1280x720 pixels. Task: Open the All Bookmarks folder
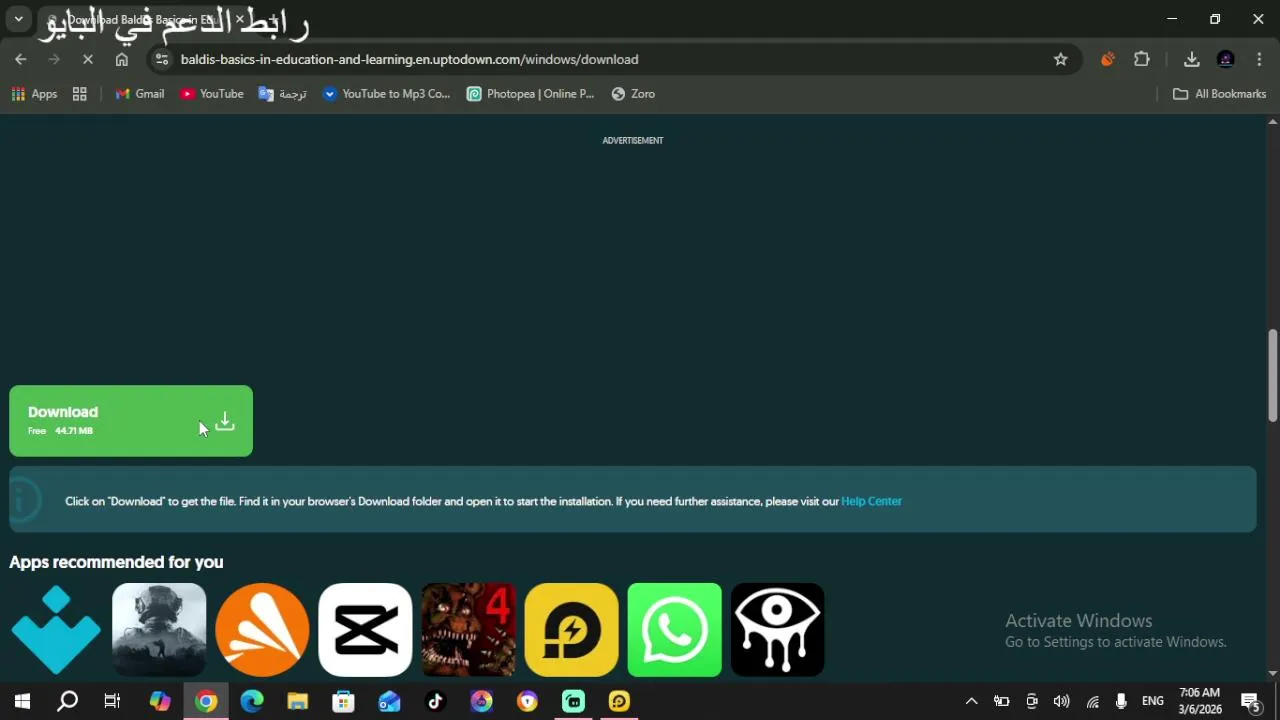pyautogui.click(x=1219, y=94)
